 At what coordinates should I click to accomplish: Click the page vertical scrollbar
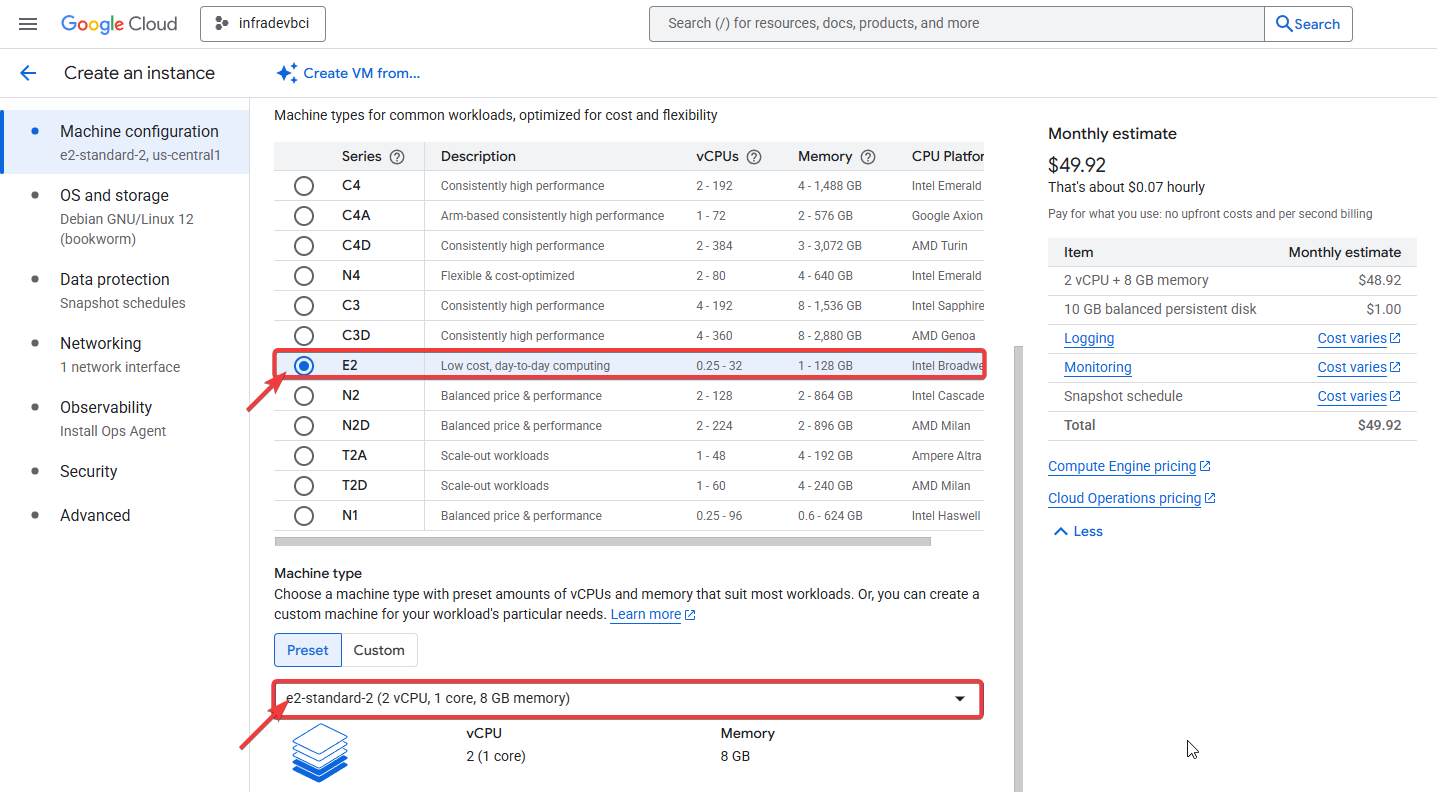coord(1019,568)
